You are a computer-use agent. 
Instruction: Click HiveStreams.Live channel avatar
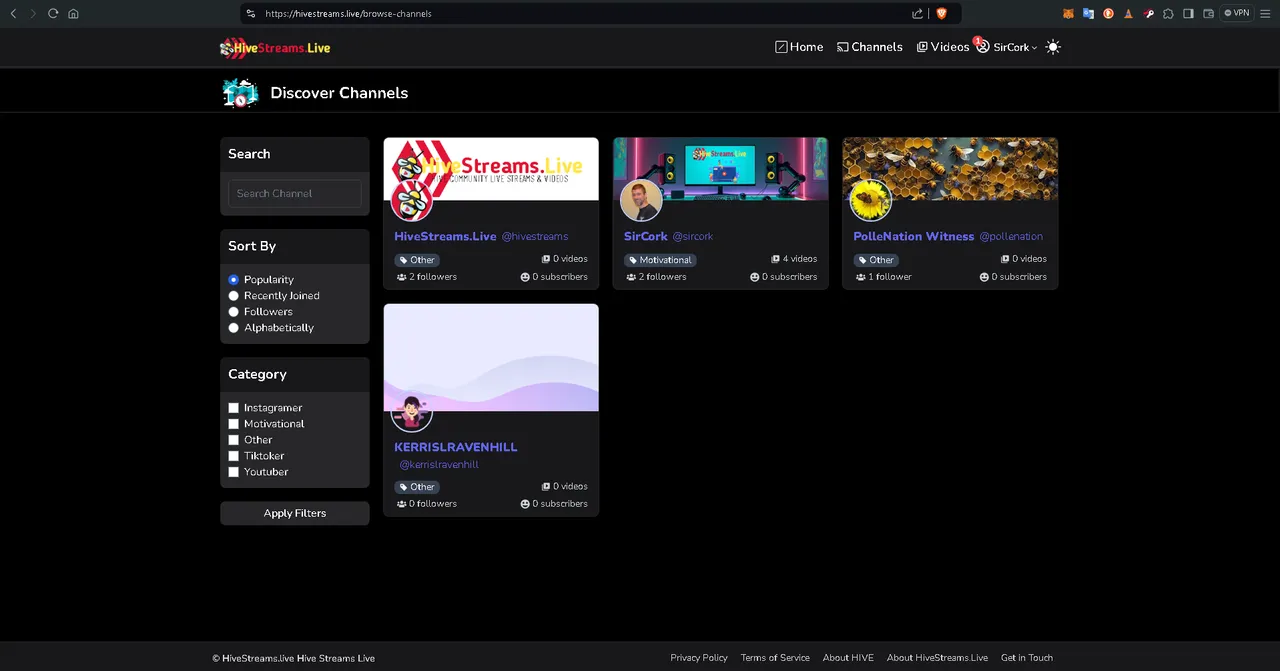click(x=411, y=200)
